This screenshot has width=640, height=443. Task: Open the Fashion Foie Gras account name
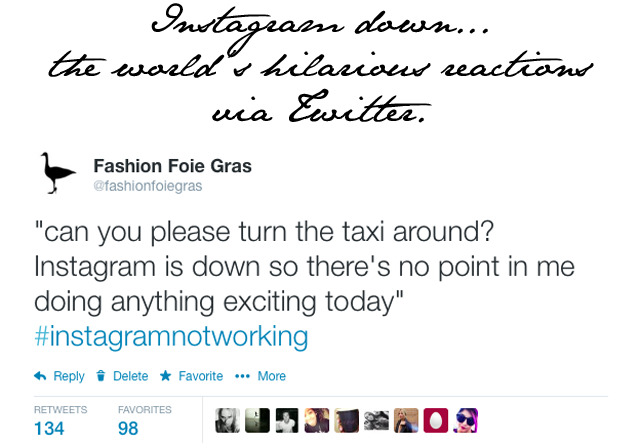pos(171,164)
